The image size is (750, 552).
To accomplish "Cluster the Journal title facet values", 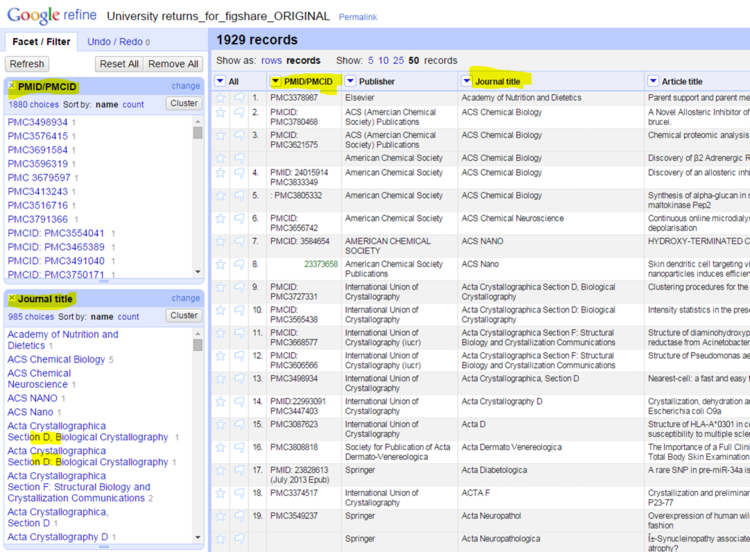I will 184,316.
